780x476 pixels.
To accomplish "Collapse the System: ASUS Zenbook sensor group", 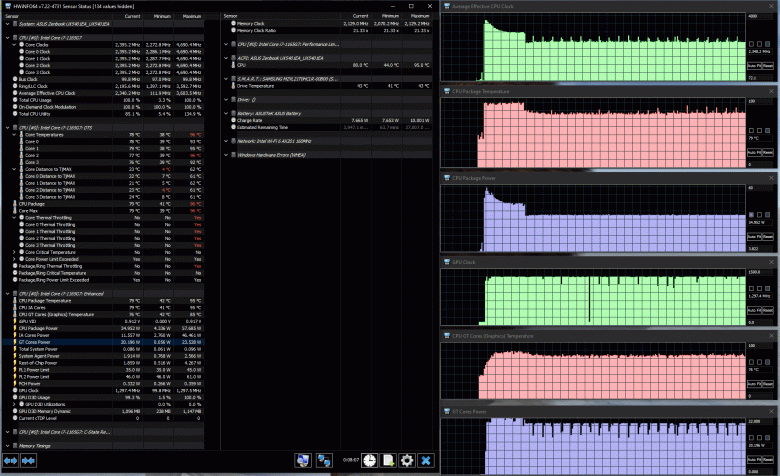I will click(x=7, y=23).
